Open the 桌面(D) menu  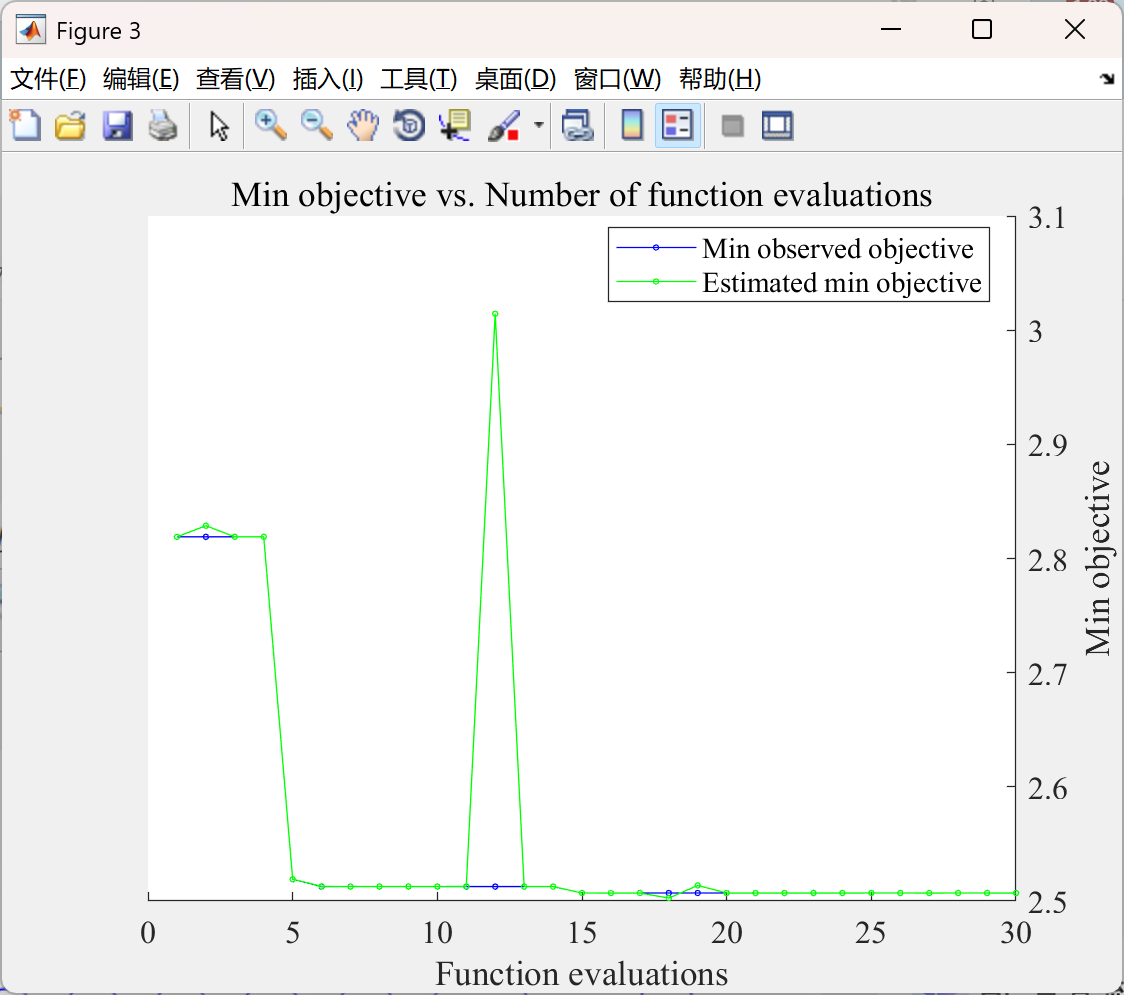click(x=515, y=79)
